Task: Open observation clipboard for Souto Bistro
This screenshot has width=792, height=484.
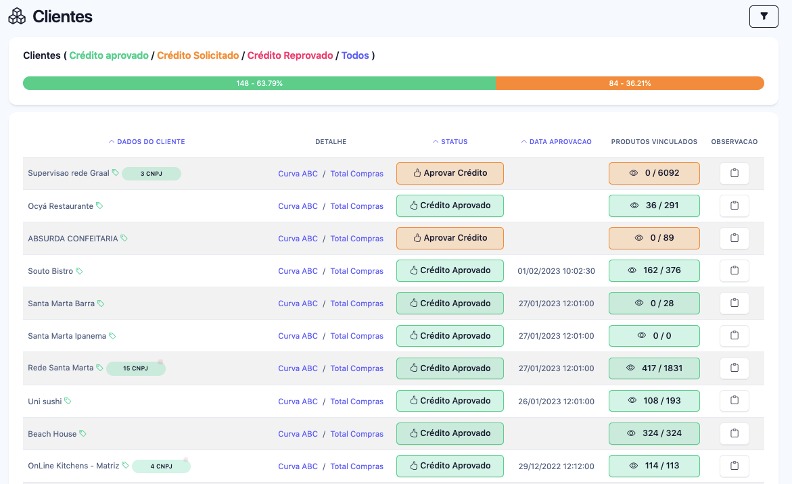Action: coord(734,270)
